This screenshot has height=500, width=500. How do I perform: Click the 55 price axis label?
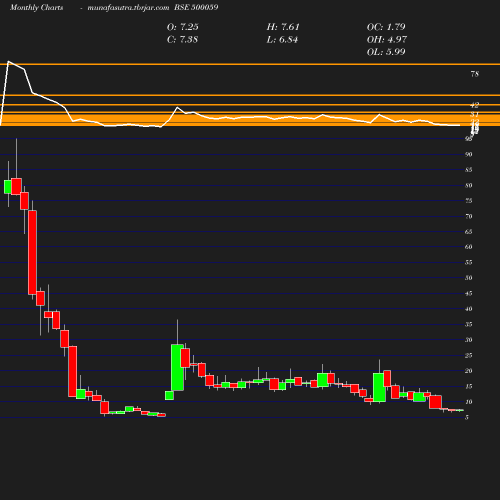469,263
